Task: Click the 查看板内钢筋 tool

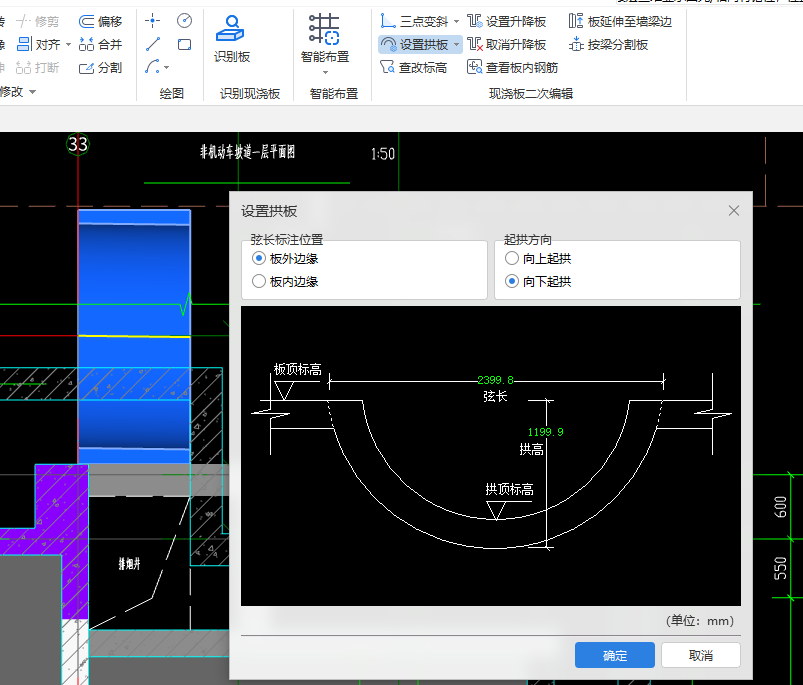Action: coord(512,68)
